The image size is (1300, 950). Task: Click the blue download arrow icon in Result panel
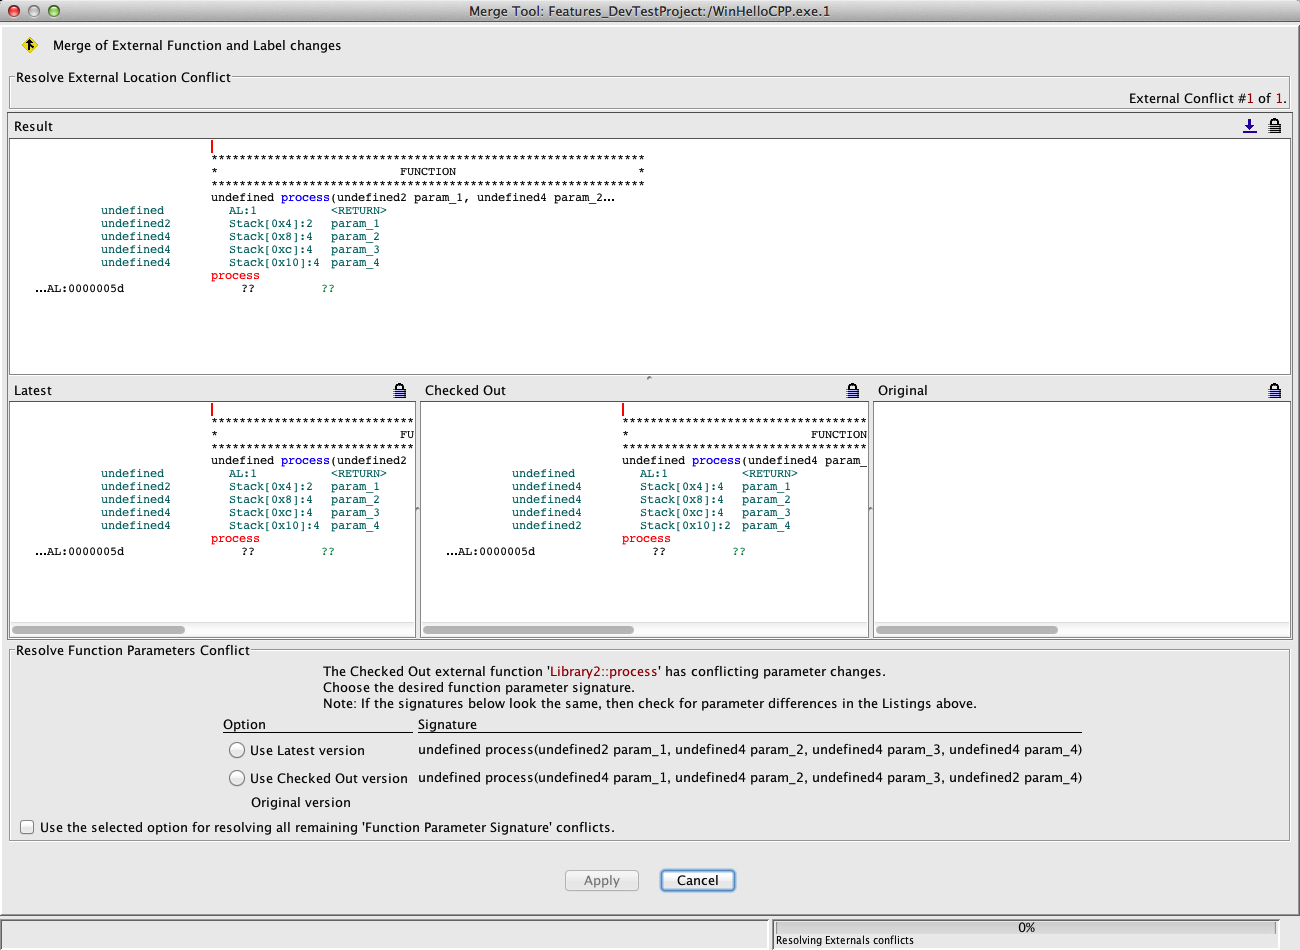click(x=1249, y=126)
